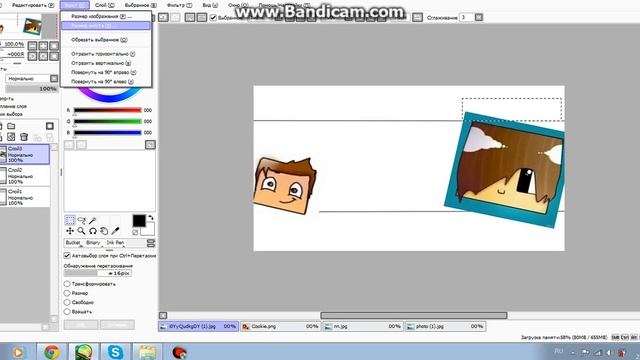The width and height of the screenshot is (640, 360).
Task: Select the Rotate view tool
Action: point(93,231)
